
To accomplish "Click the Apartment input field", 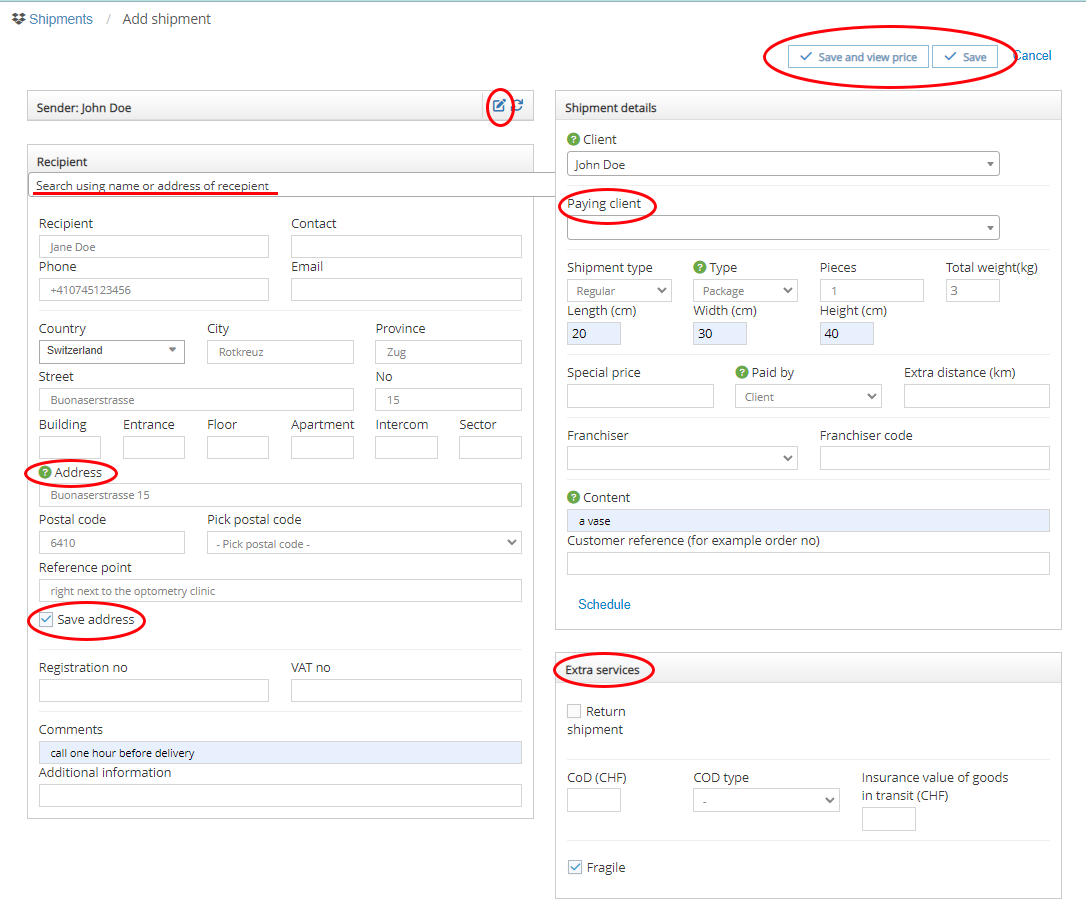I will click(x=322, y=447).
